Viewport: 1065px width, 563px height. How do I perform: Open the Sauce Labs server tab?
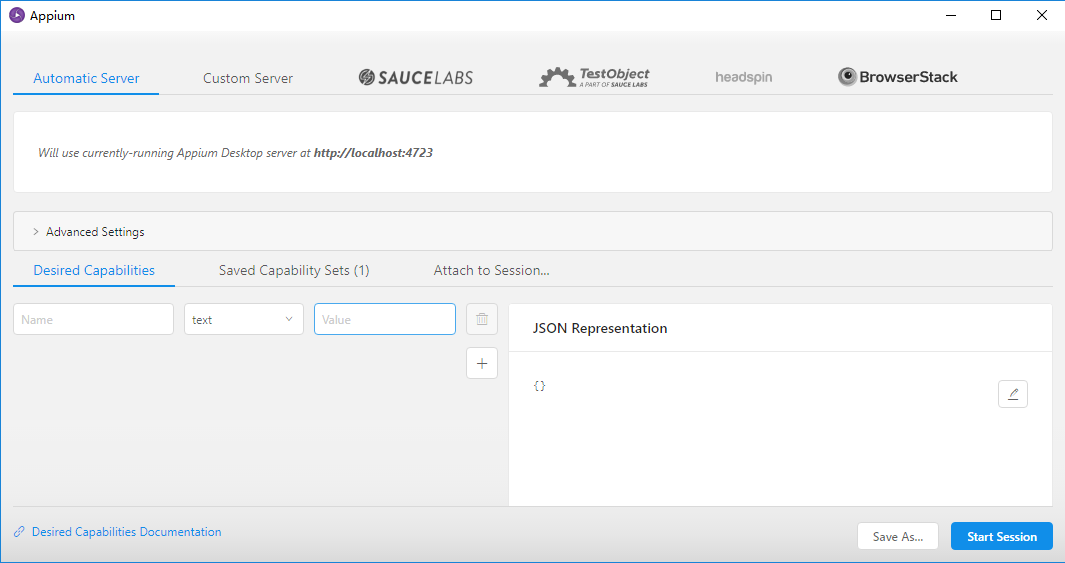pos(415,78)
